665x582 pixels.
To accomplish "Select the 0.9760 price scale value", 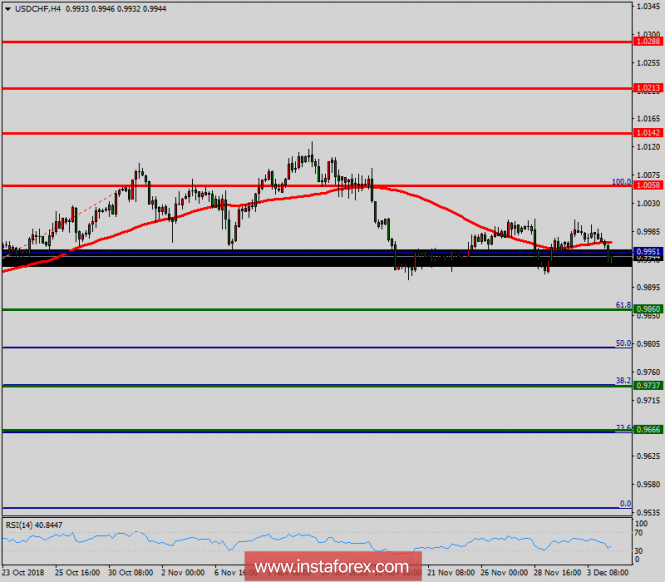I will pyautogui.click(x=648, y=372).
